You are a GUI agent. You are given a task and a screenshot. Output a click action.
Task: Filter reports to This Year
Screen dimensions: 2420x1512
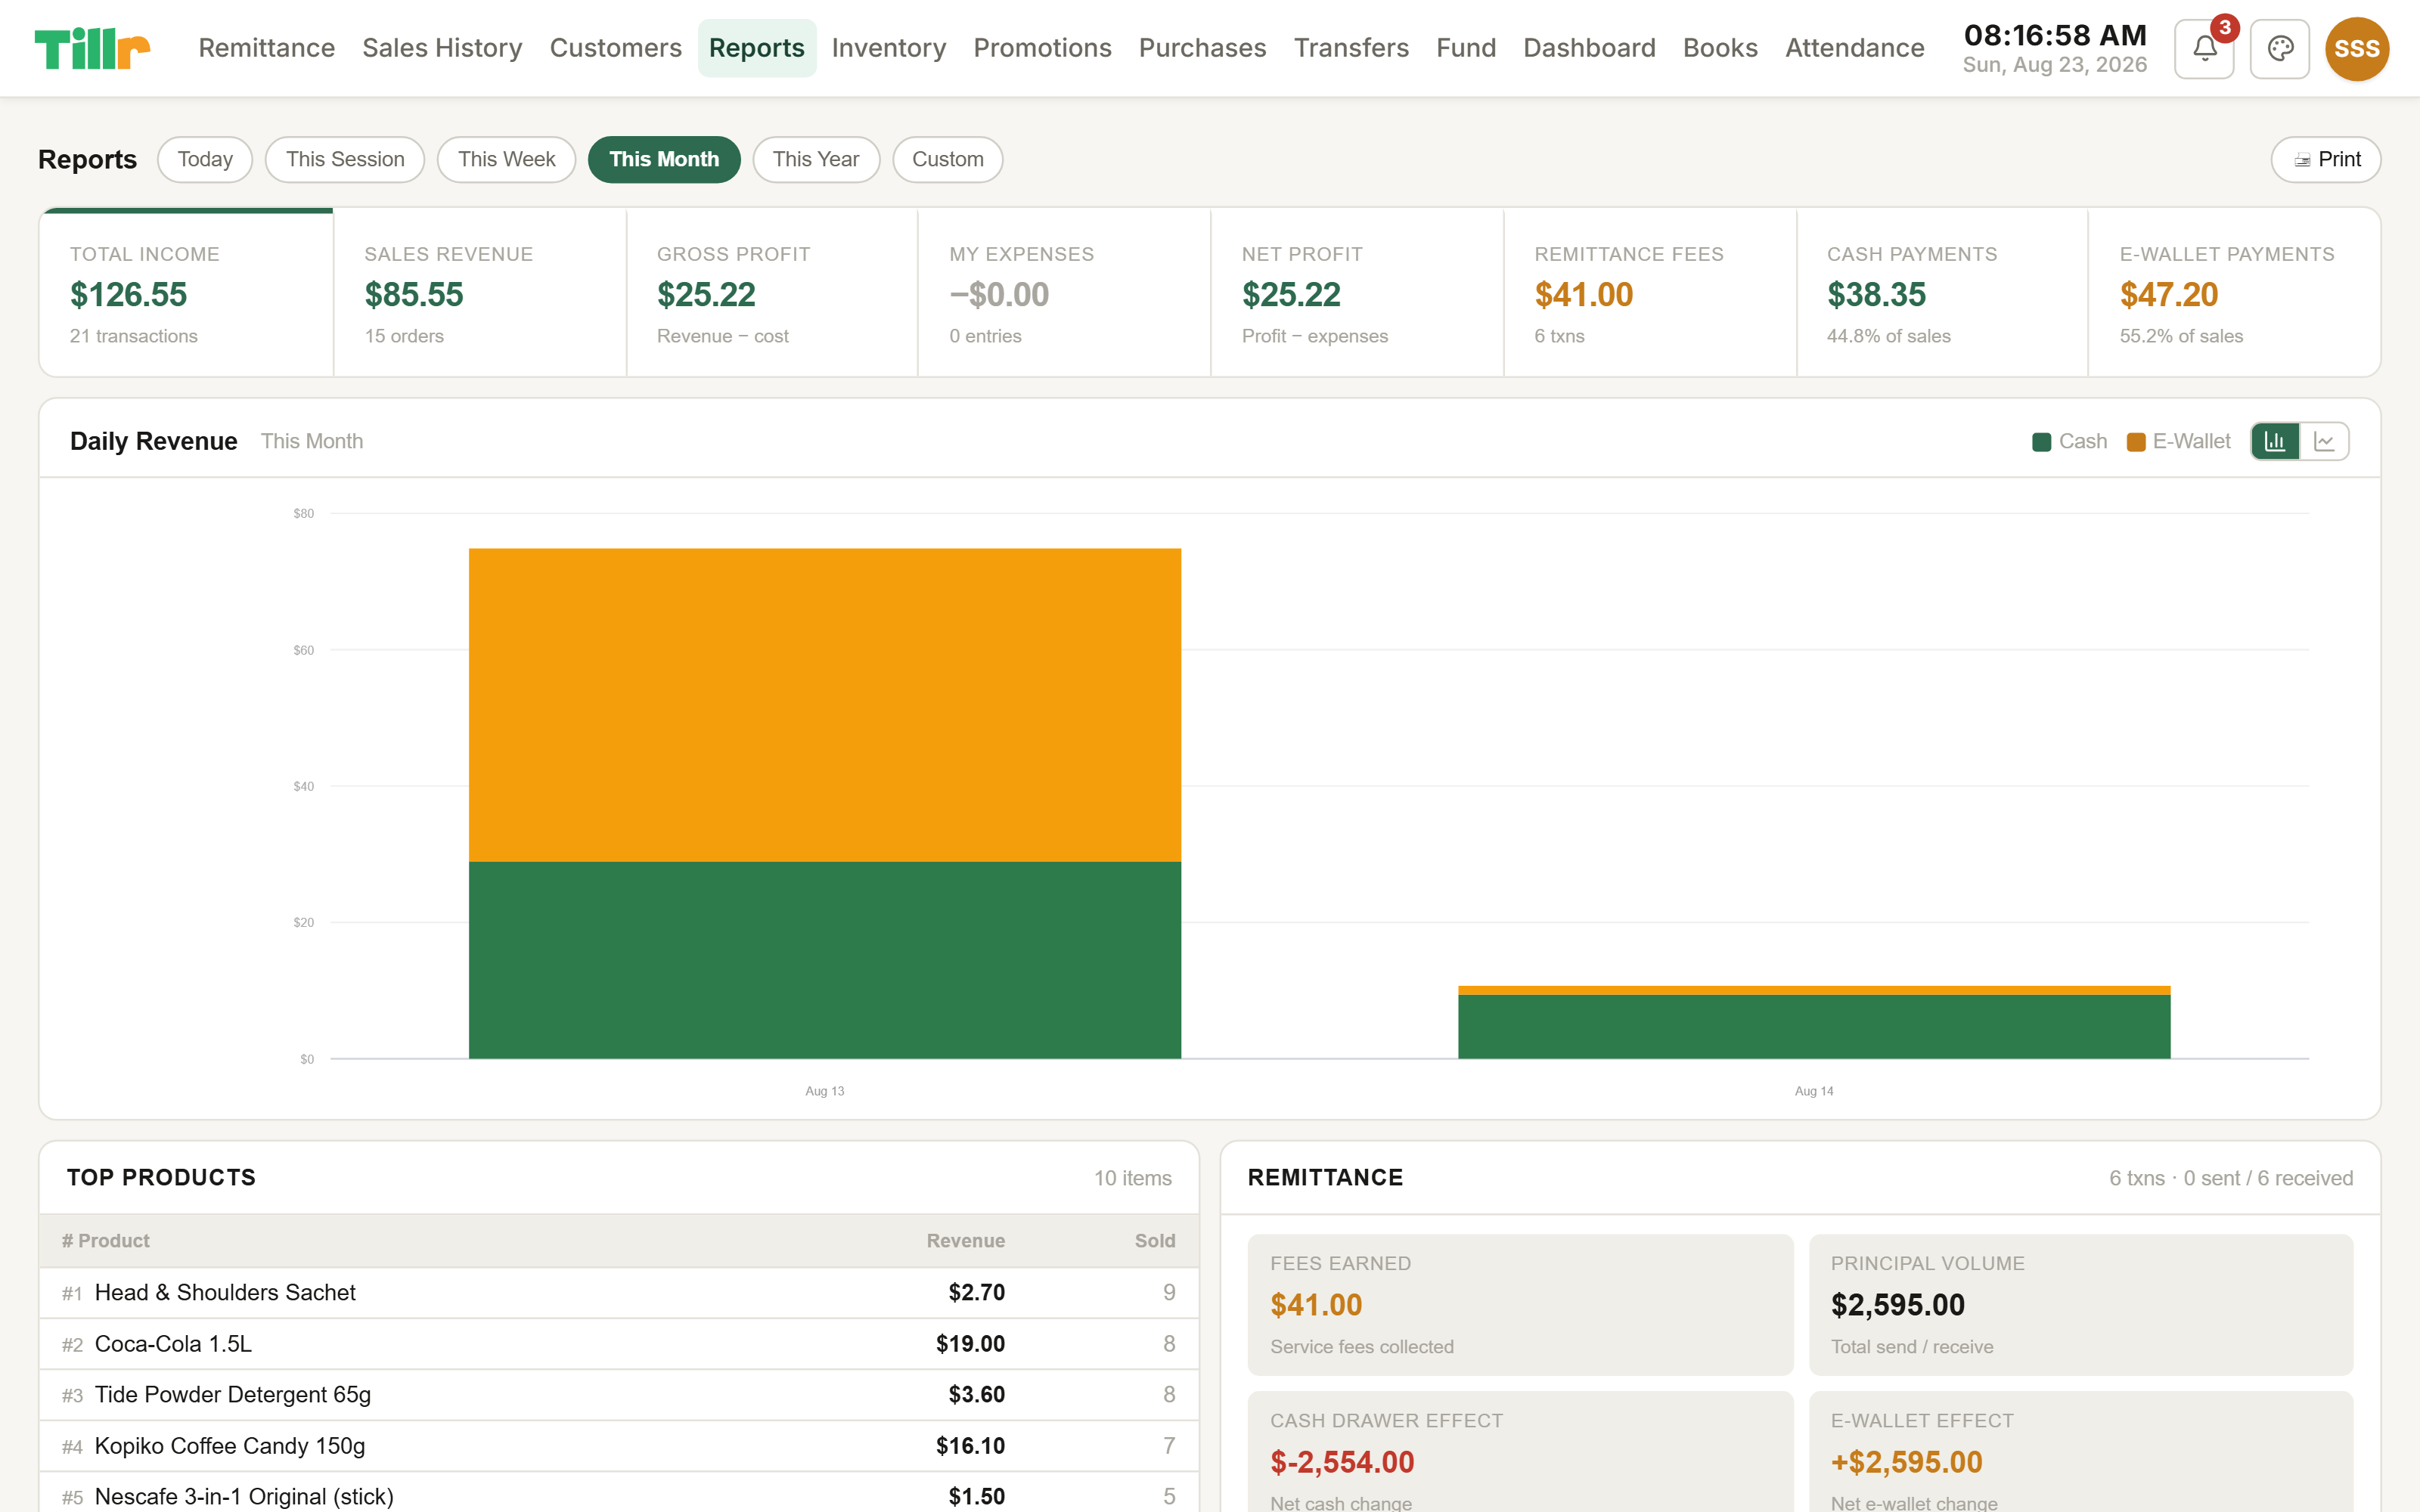coord(816,159)
